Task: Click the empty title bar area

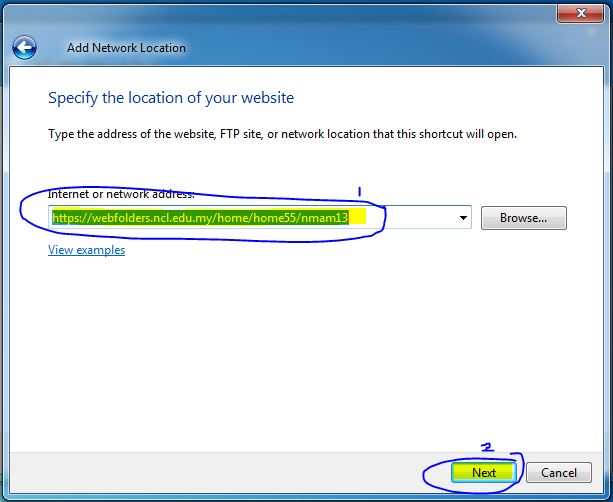Action: pyautogui.click(x=300, y=13)
